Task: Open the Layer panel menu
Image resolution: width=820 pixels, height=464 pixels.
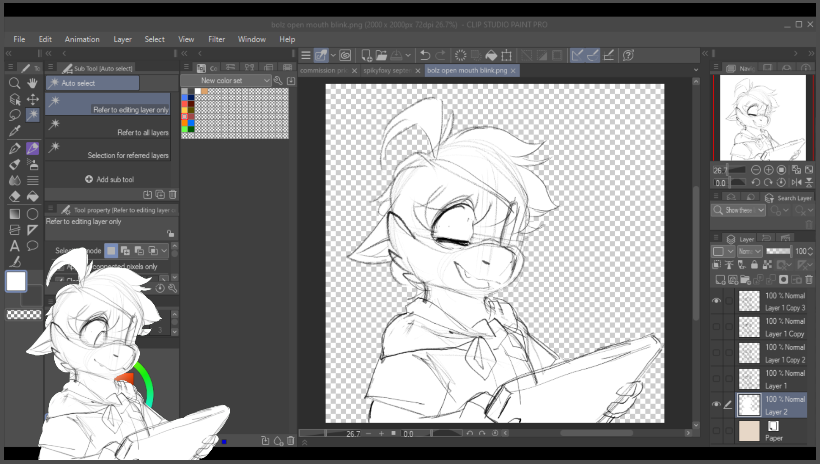Action: (716, 239)
